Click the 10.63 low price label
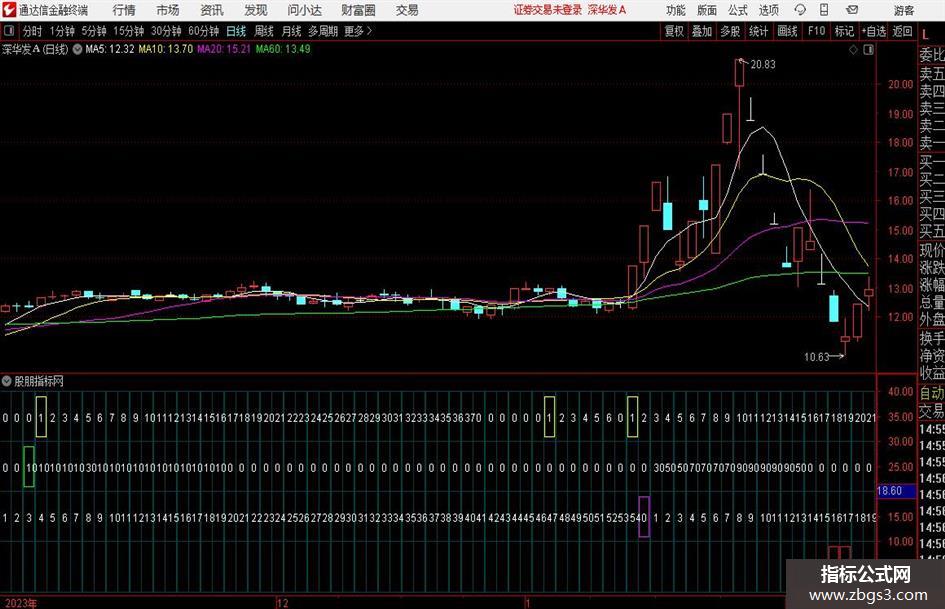Screen dimensions: 945x609 tap(817, 357)
